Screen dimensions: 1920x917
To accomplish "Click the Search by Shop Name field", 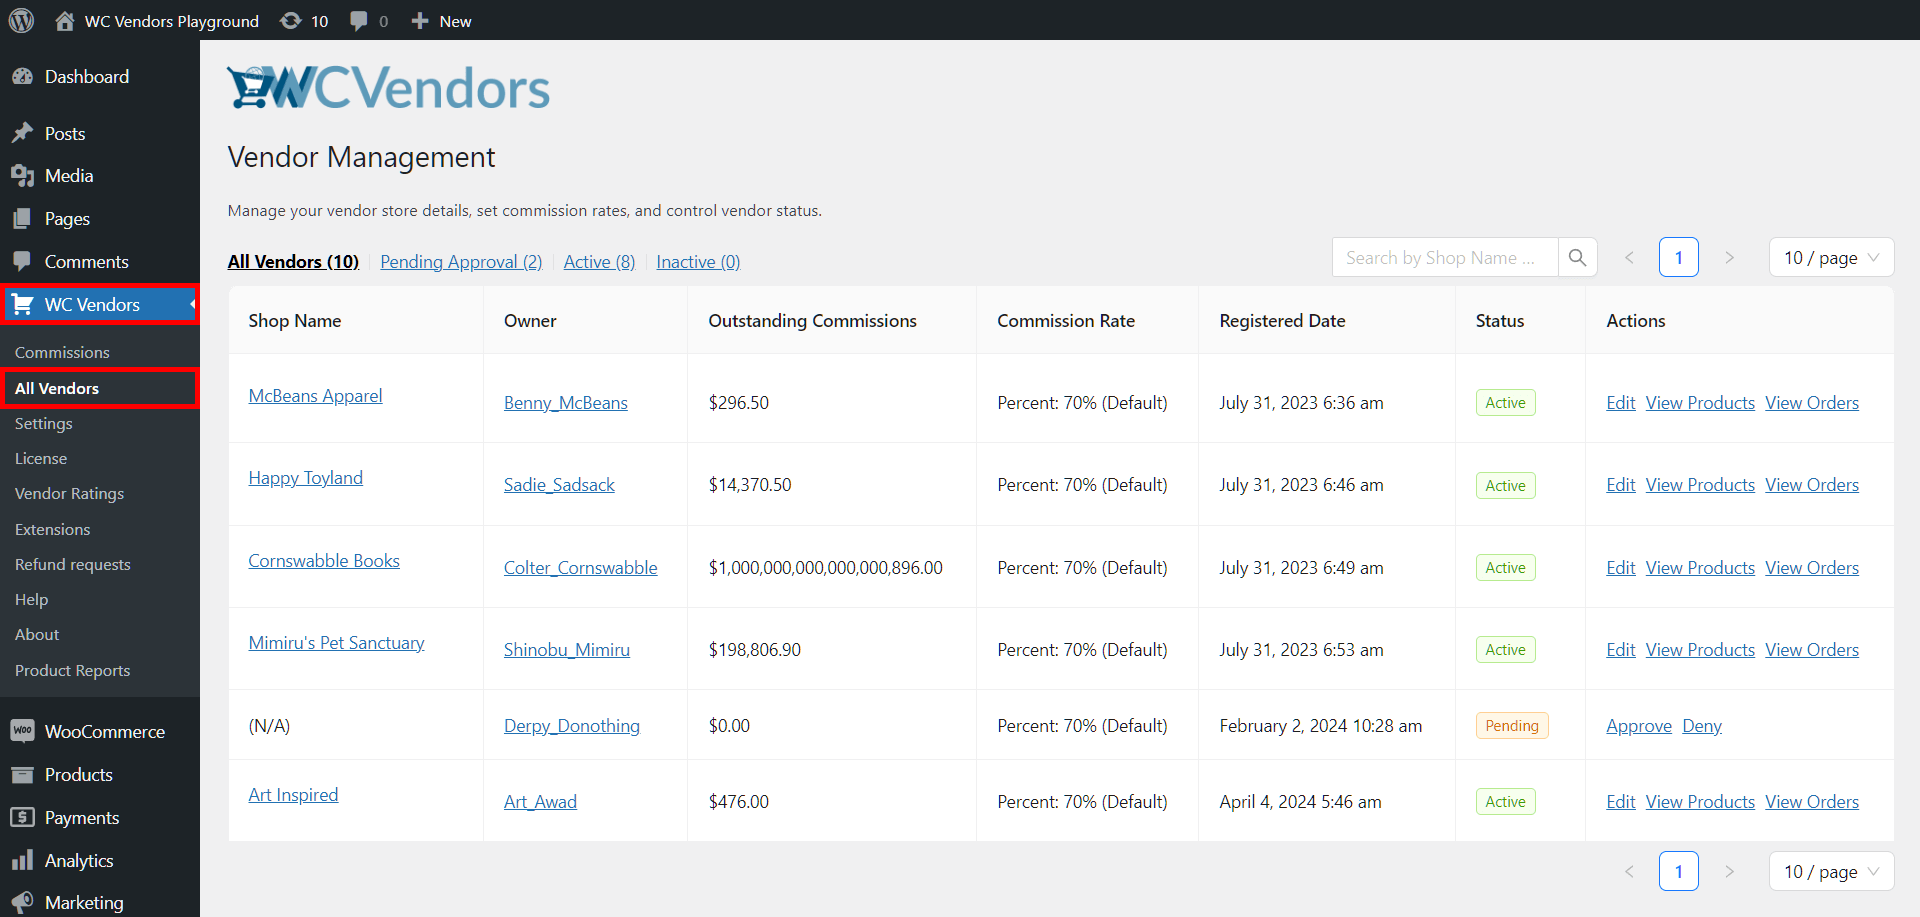I will (1444, 257).
